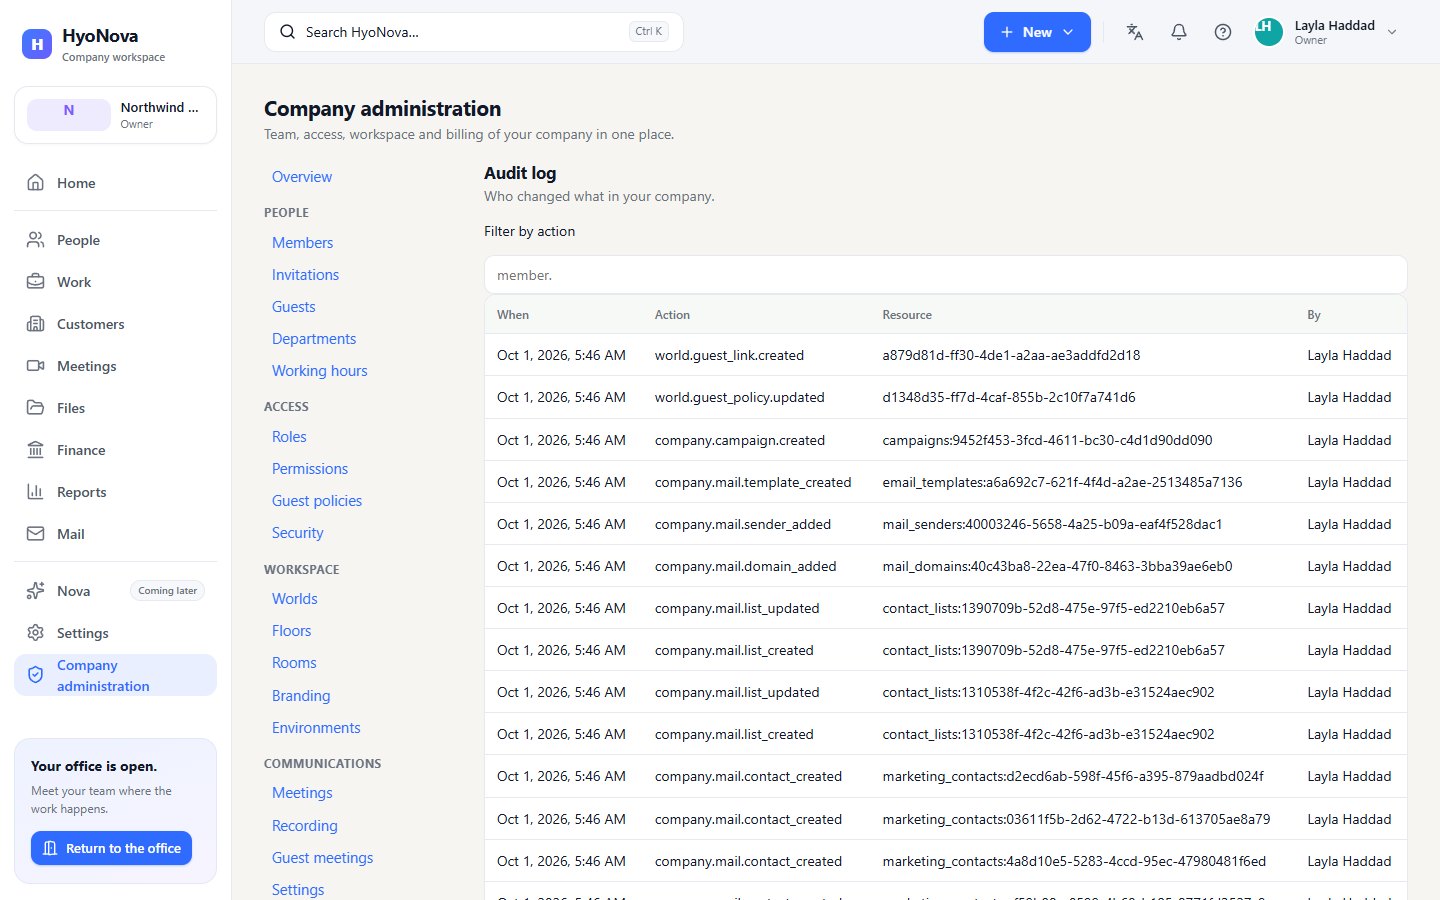1440x900 pixels.
Task: Click the Search HyoNova field
Action: coord(473,32)
